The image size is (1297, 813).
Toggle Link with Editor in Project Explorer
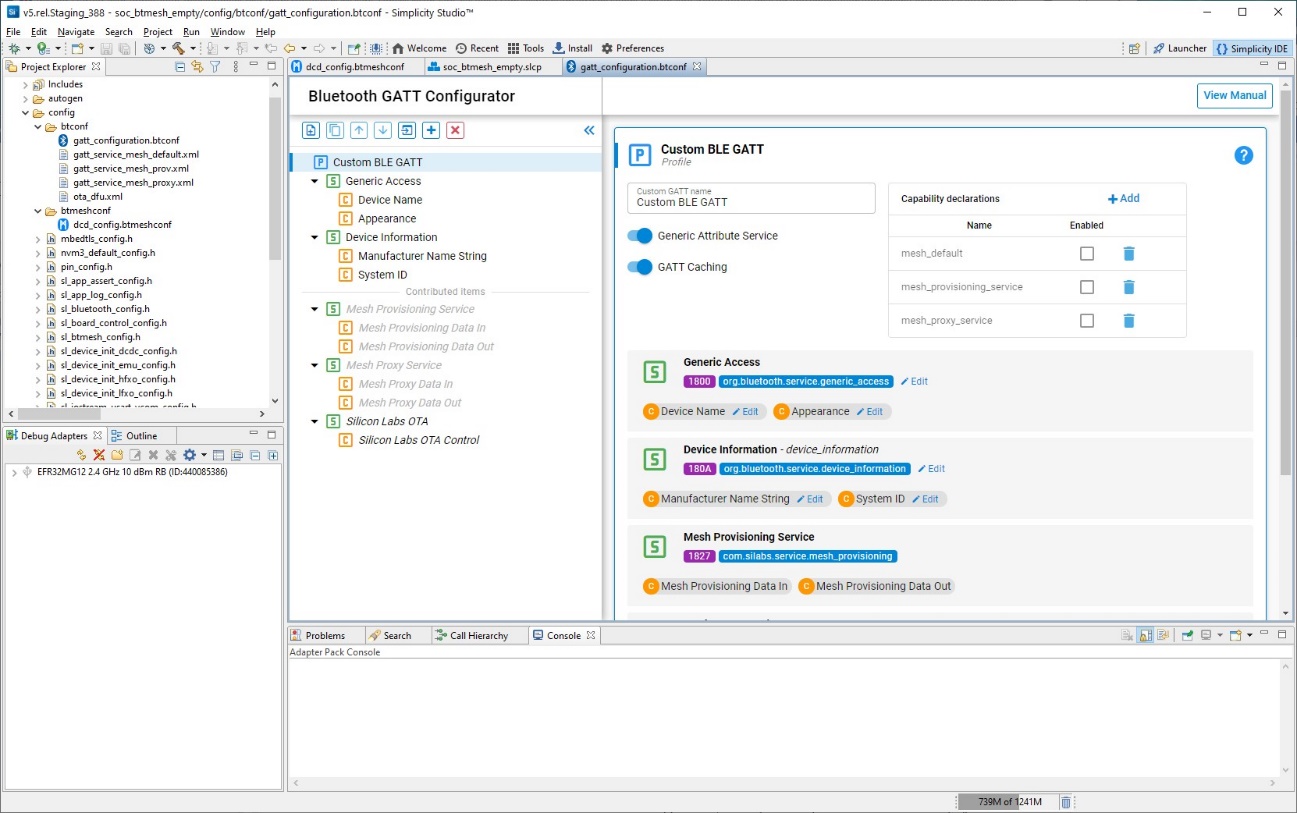tap(197, 67)
